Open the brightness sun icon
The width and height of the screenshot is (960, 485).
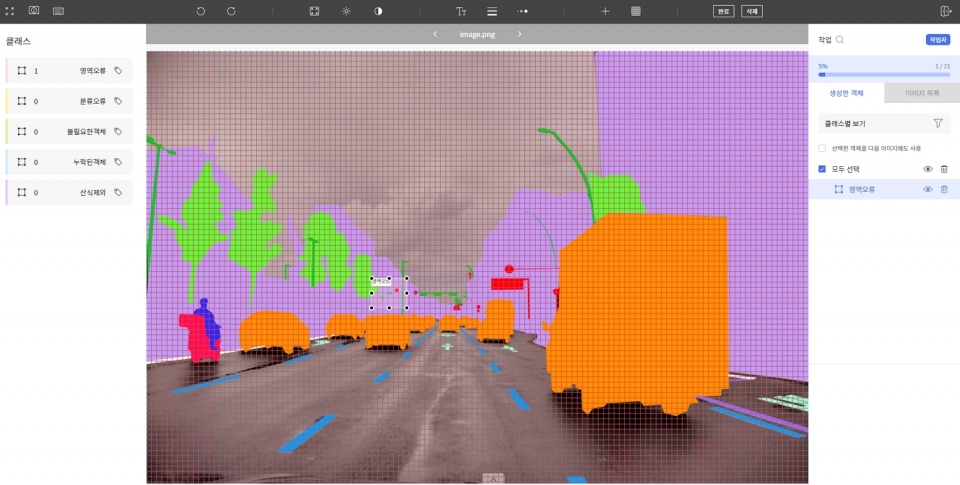click(x=346, y=11)
